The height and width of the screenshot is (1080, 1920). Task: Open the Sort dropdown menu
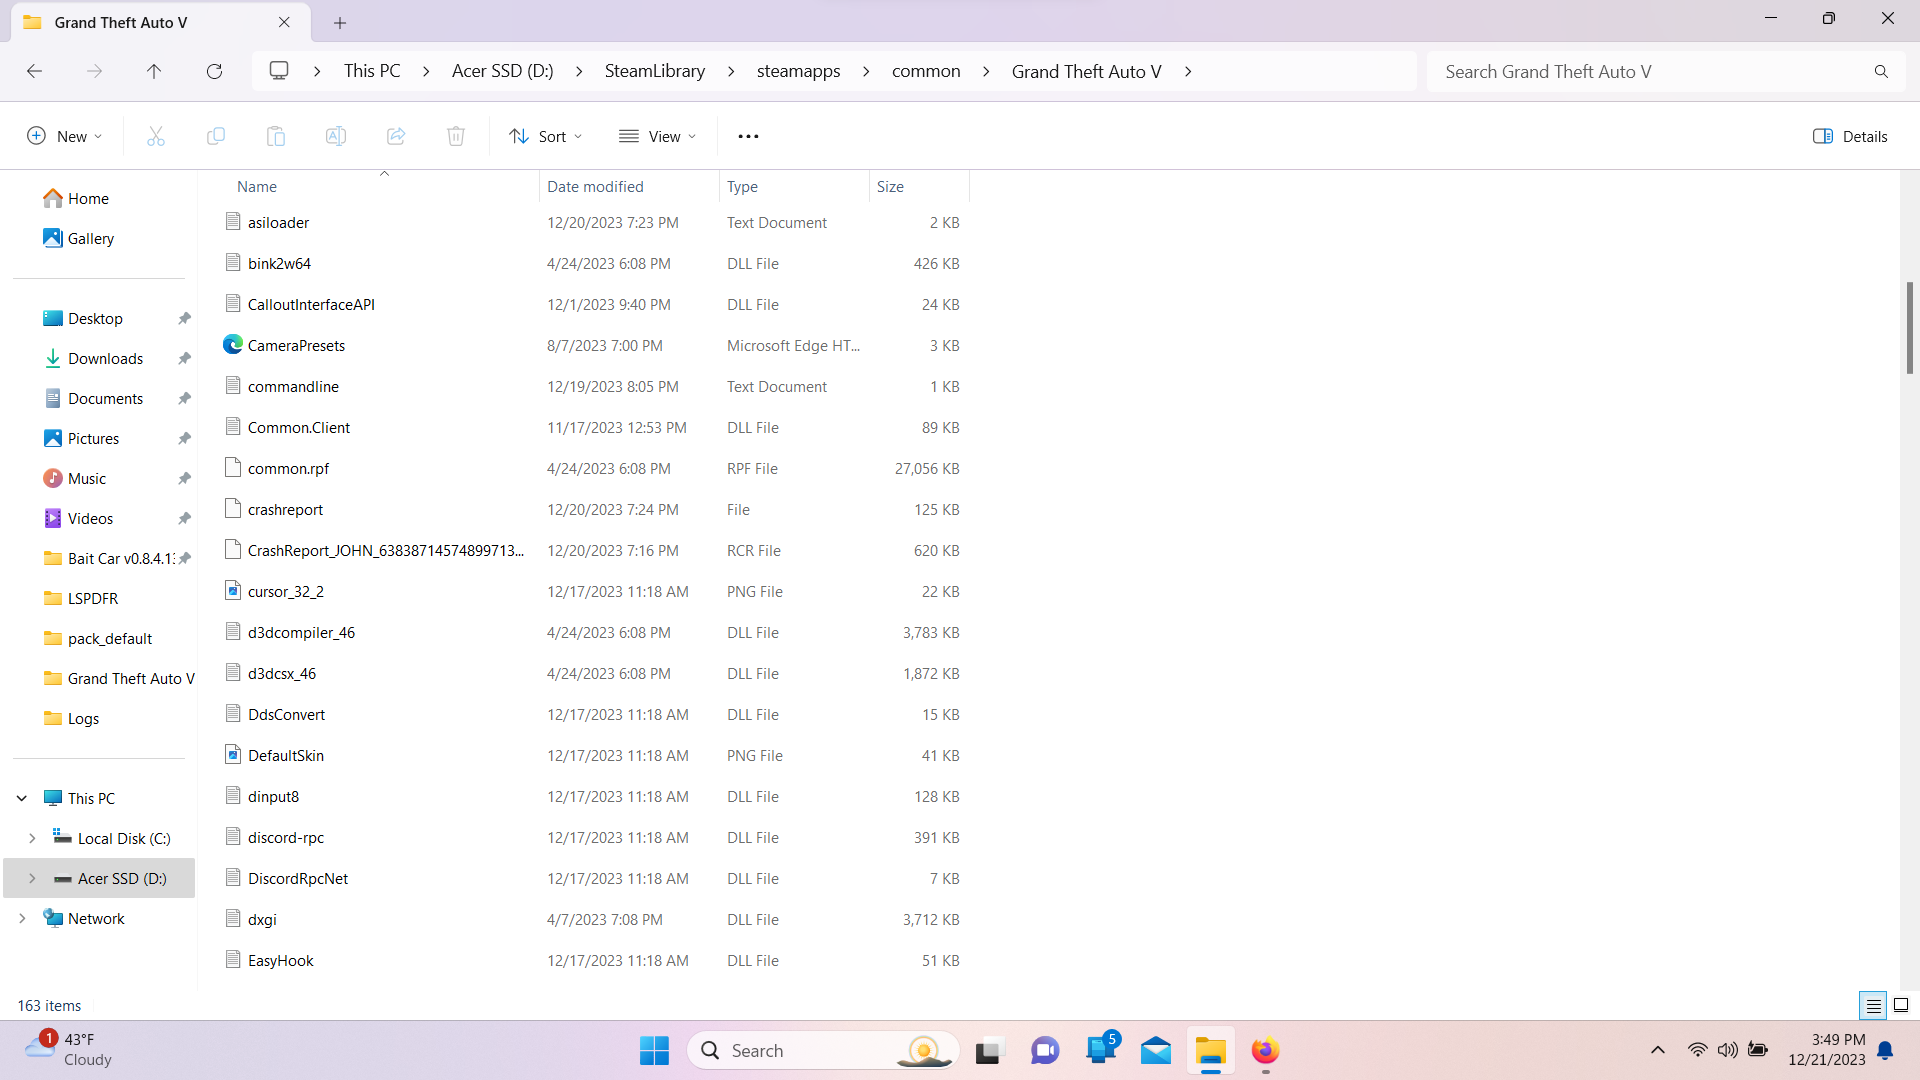[x=545, y=136]
